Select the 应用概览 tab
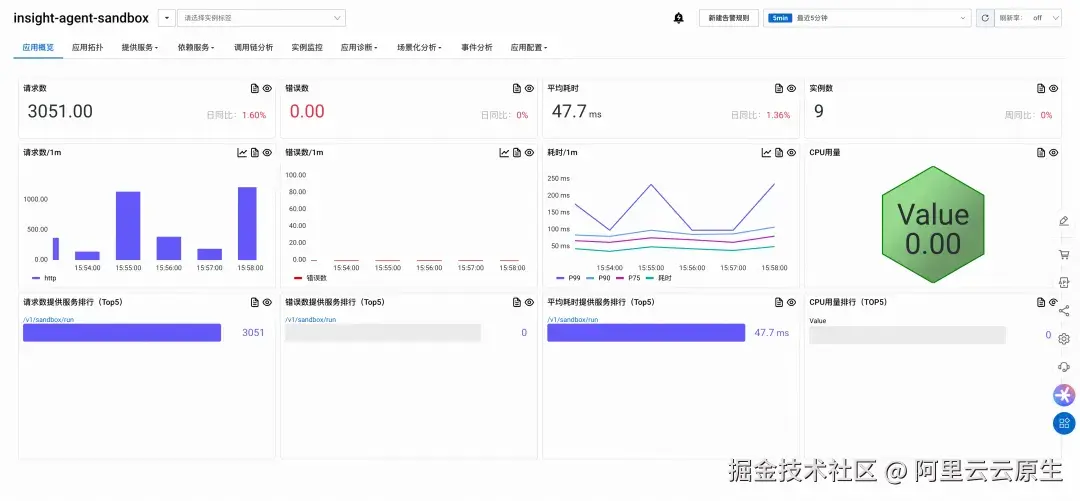1080x501 pixels. 38,48
